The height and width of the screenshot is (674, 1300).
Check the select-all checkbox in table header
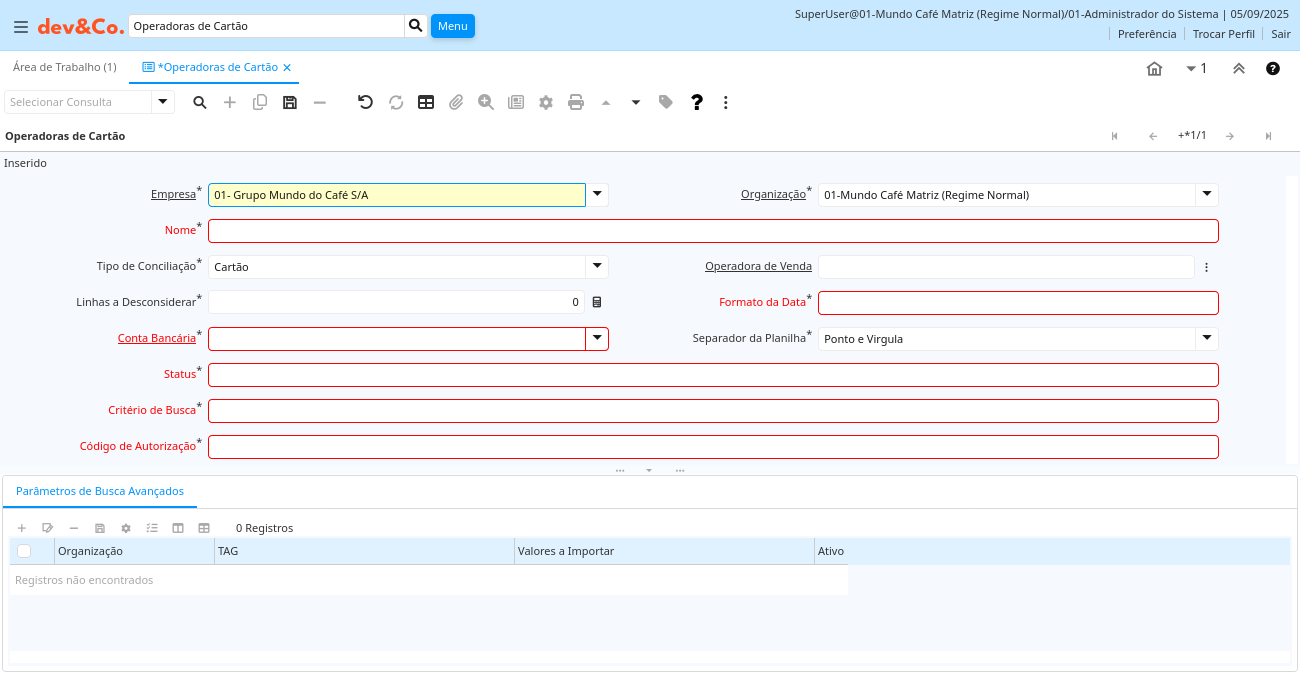24,551
